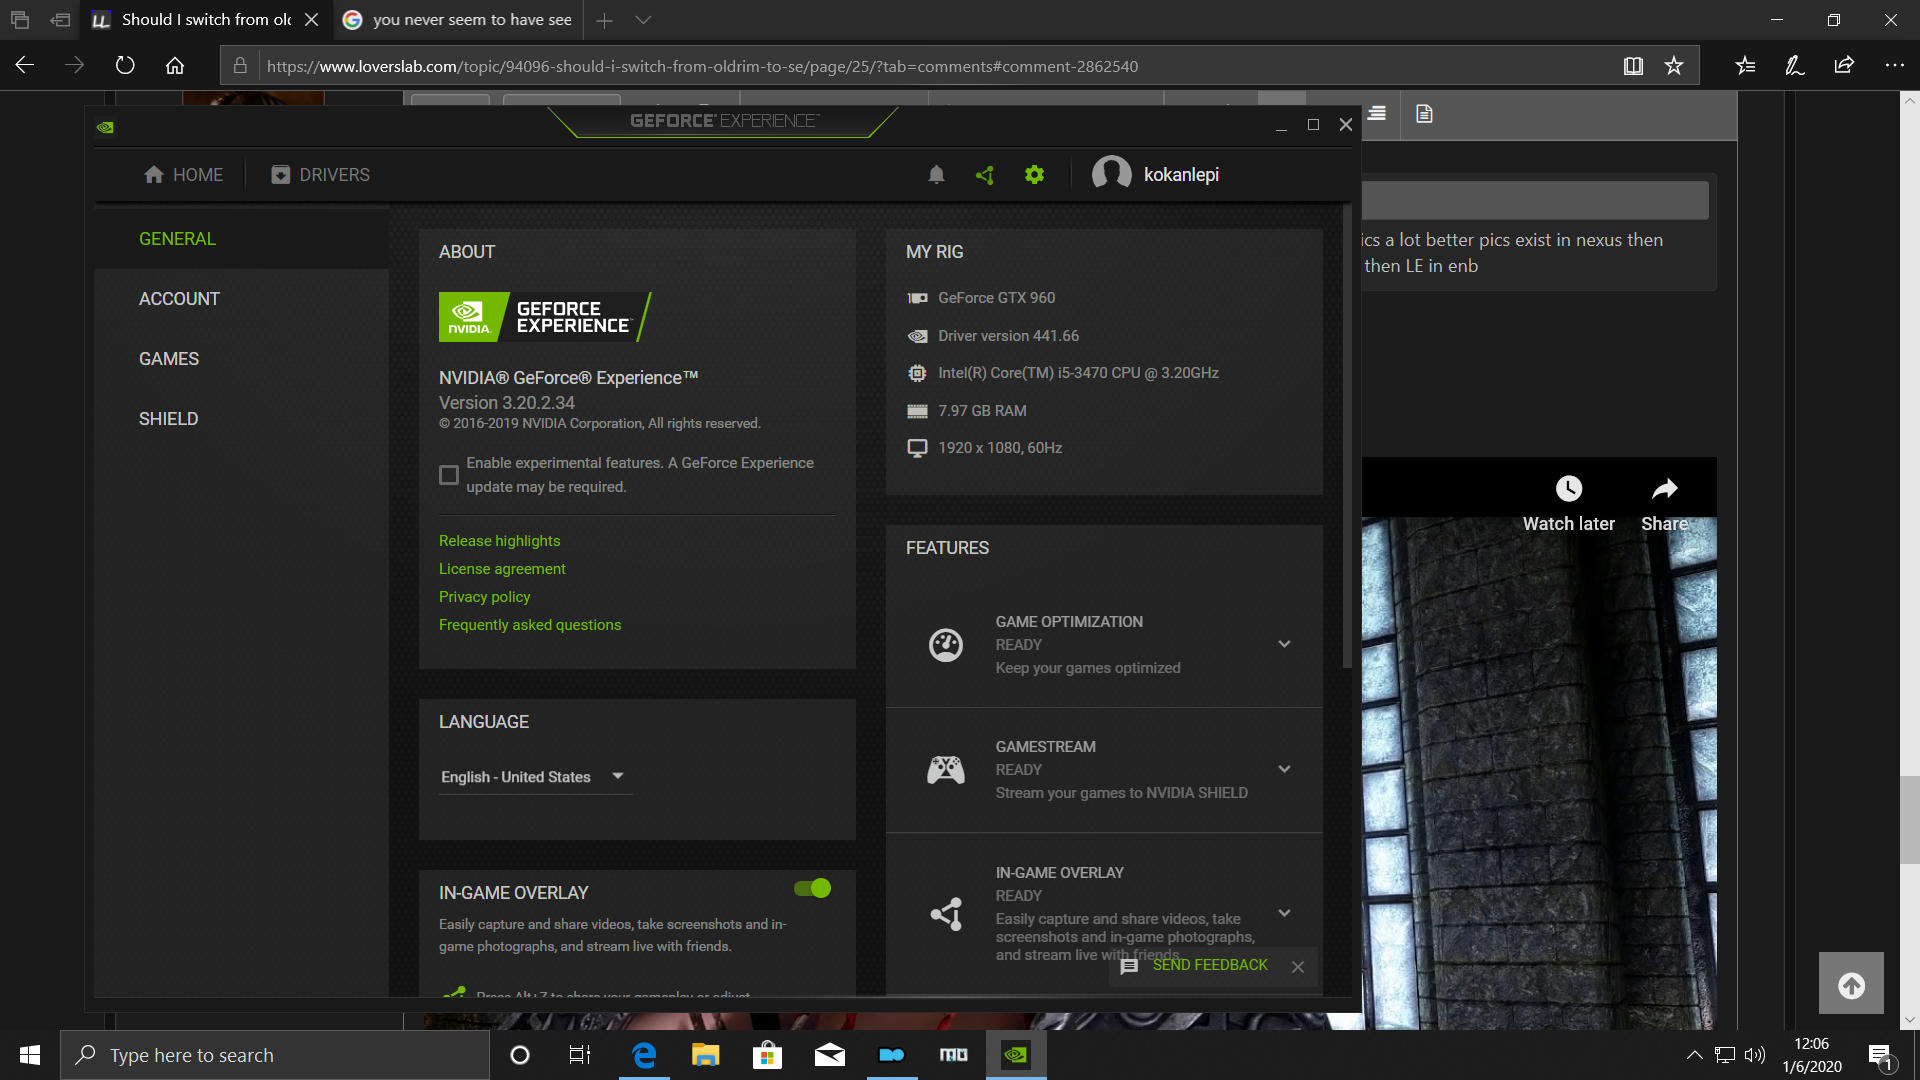Toggle the In-Game Overlay switch off
This screenshot has width=1920, height=1080.
(812, 888)
